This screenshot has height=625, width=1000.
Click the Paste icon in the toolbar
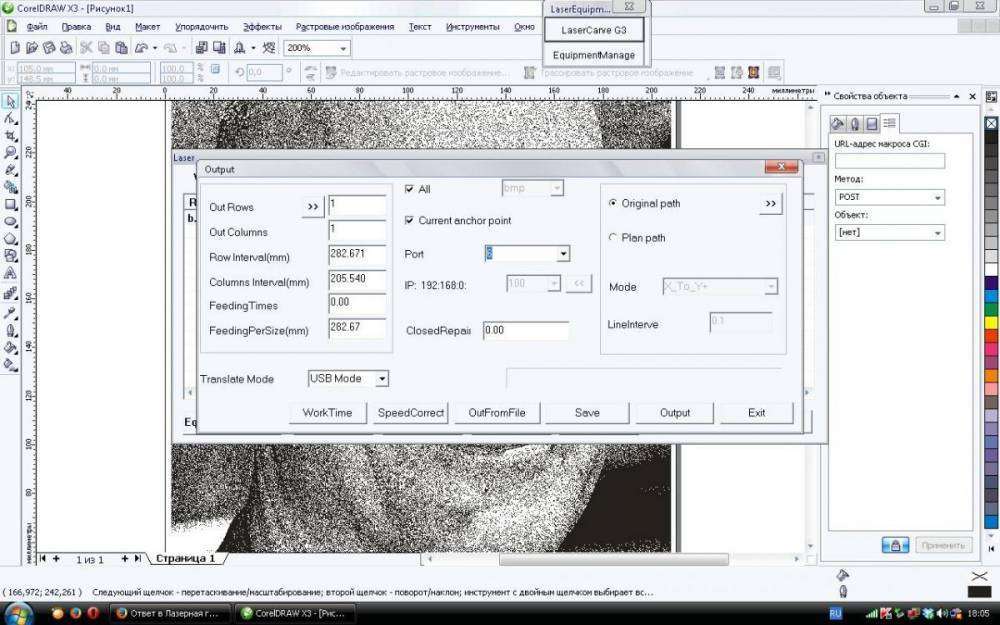[x=121, y=47]
